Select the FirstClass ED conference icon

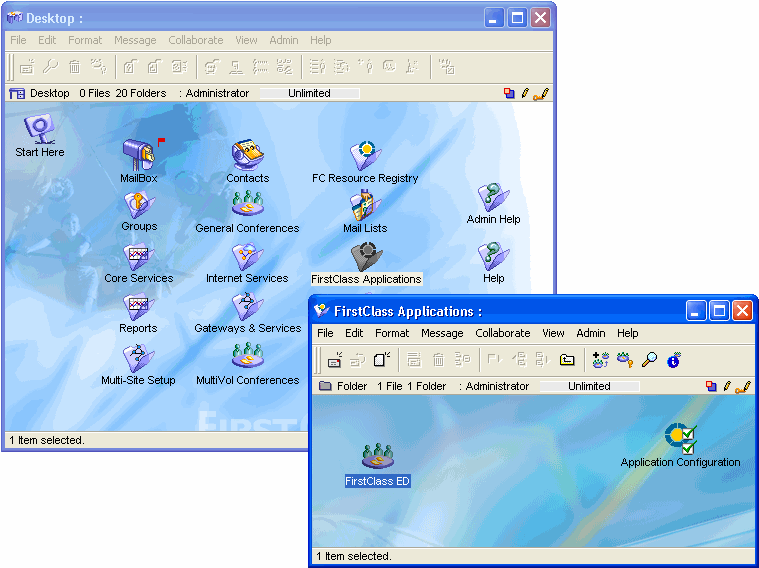pyautogui.click(x=377, y=458)
